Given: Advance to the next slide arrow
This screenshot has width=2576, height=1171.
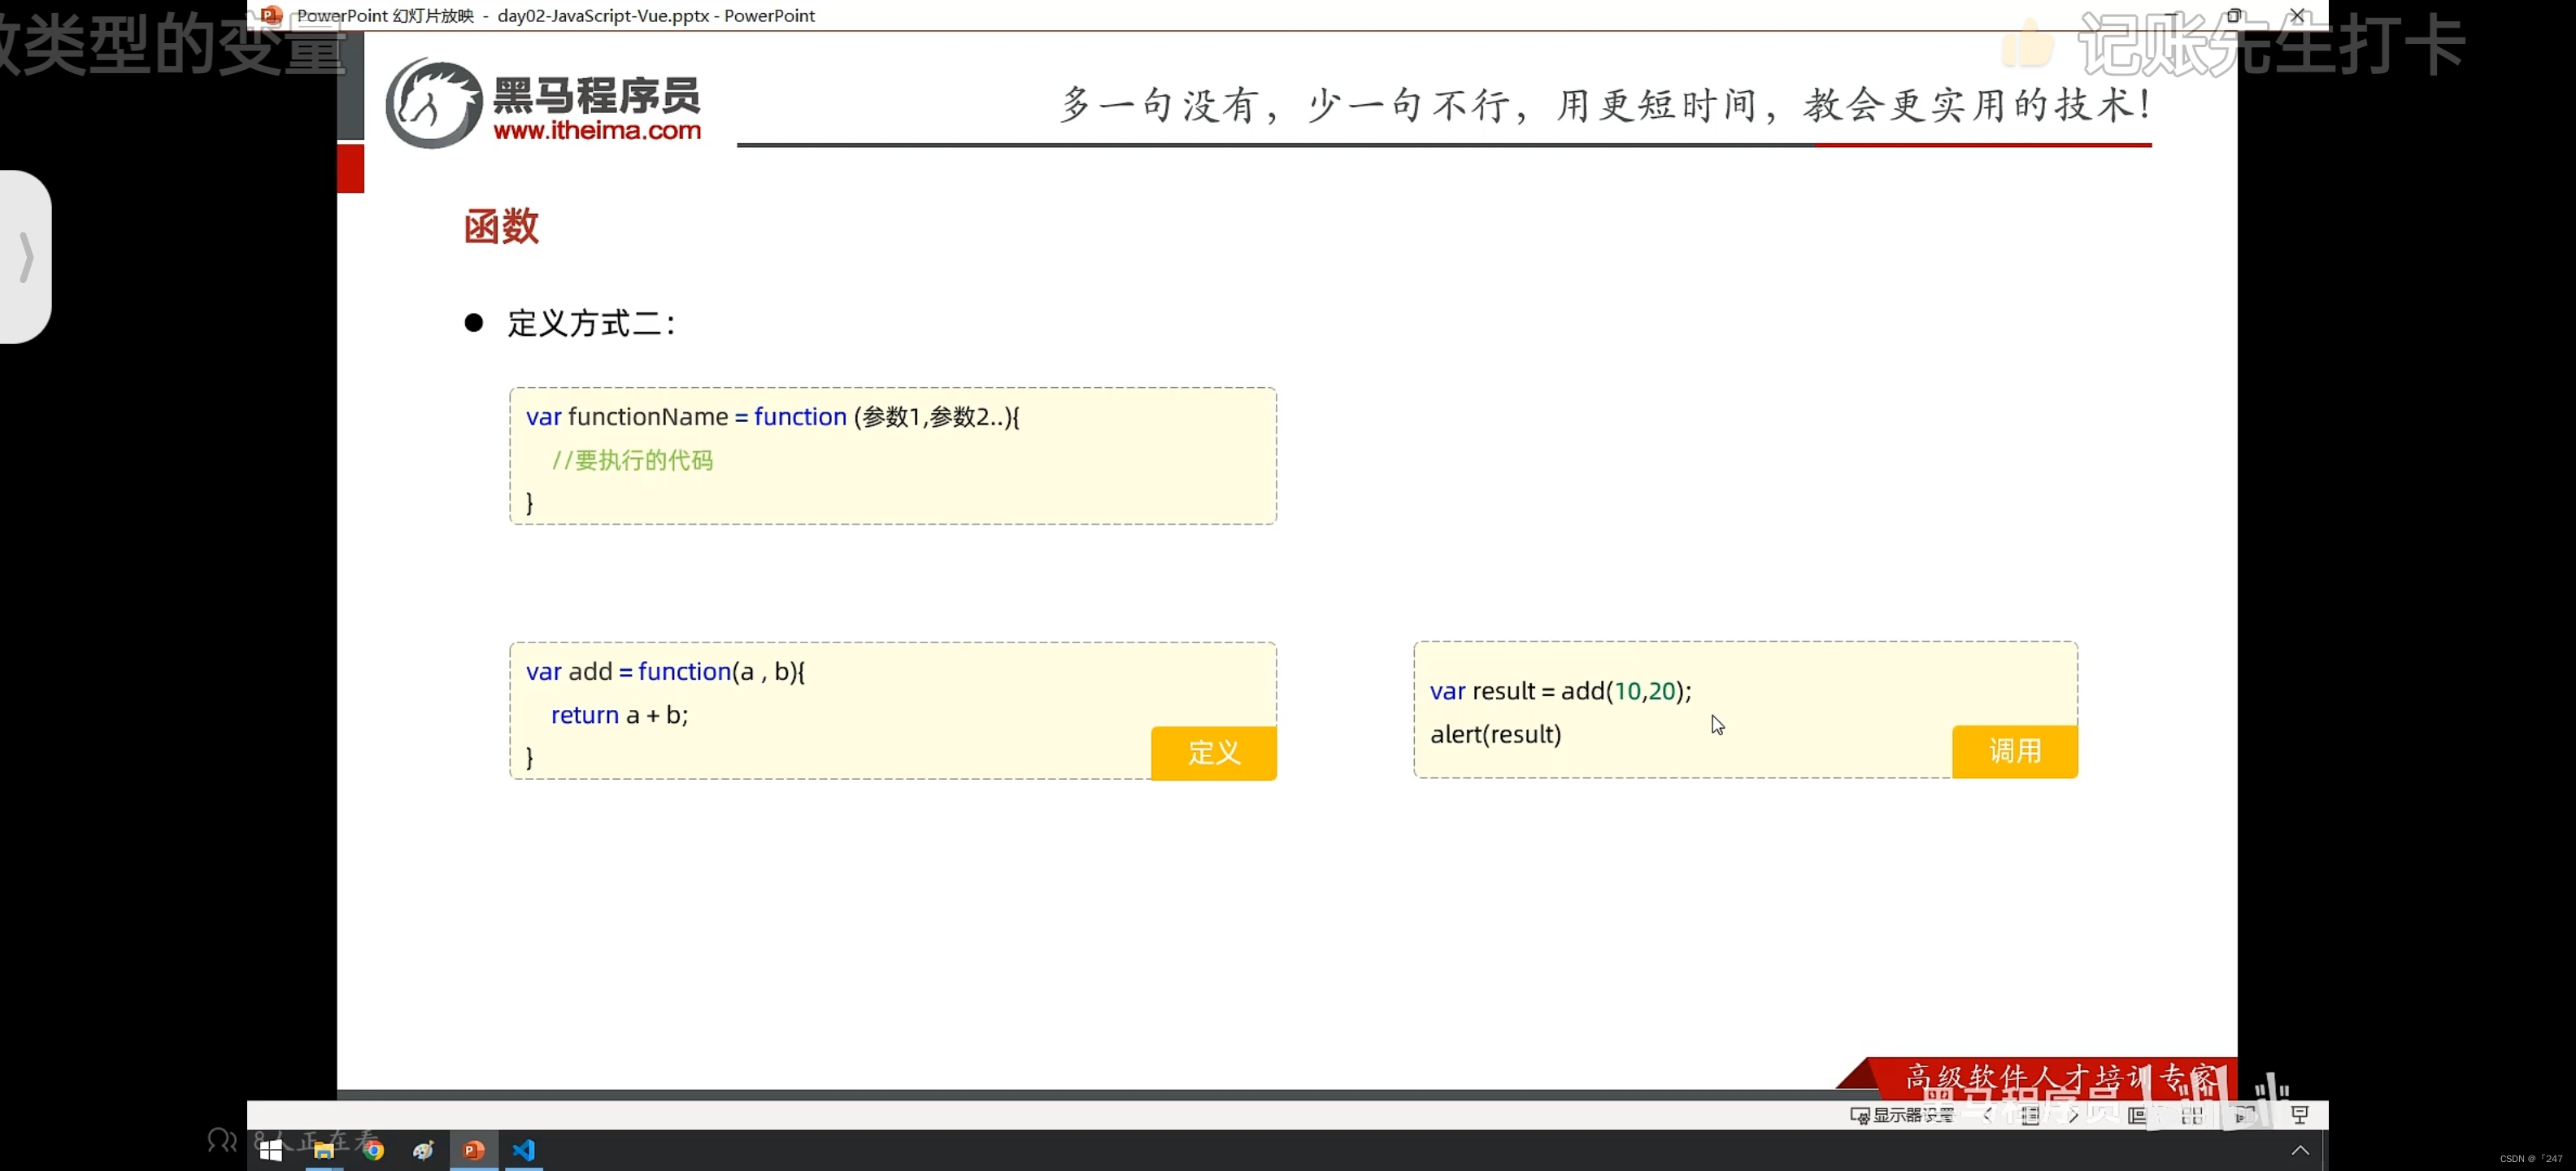Looking at the screenshot, I should click(x=2074, y=1115).
